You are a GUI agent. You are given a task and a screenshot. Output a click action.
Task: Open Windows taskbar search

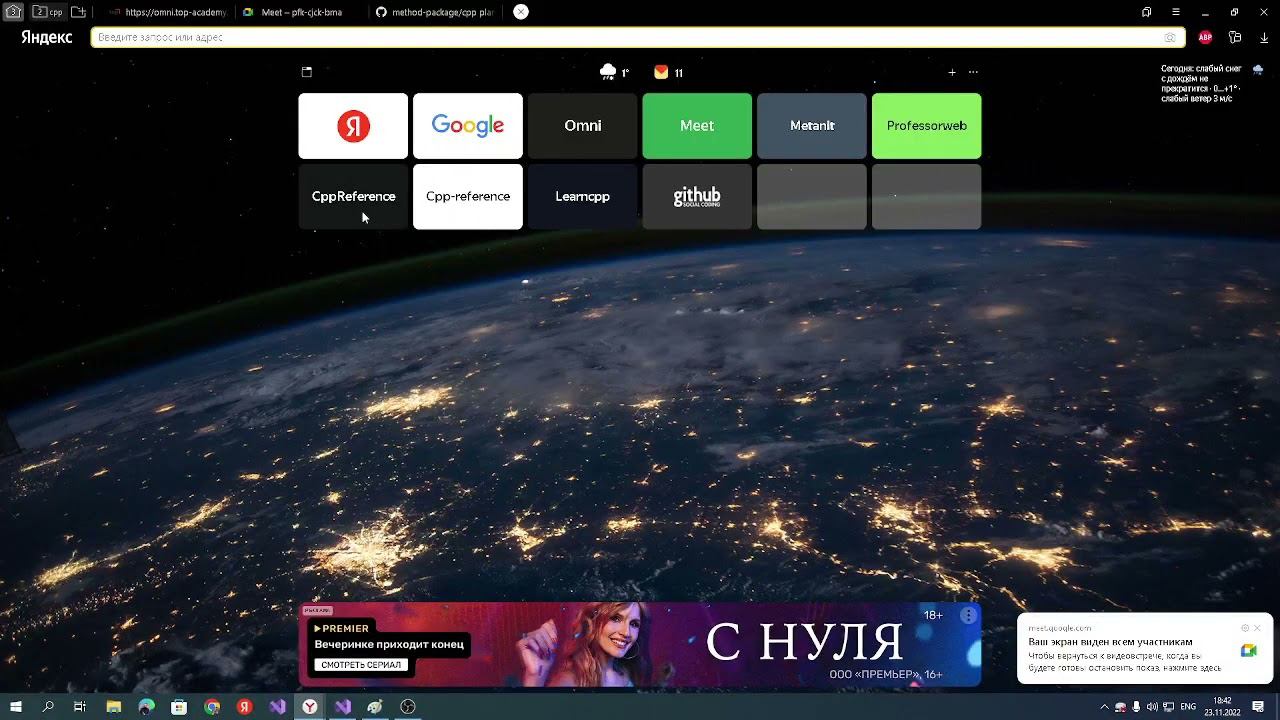48,707
